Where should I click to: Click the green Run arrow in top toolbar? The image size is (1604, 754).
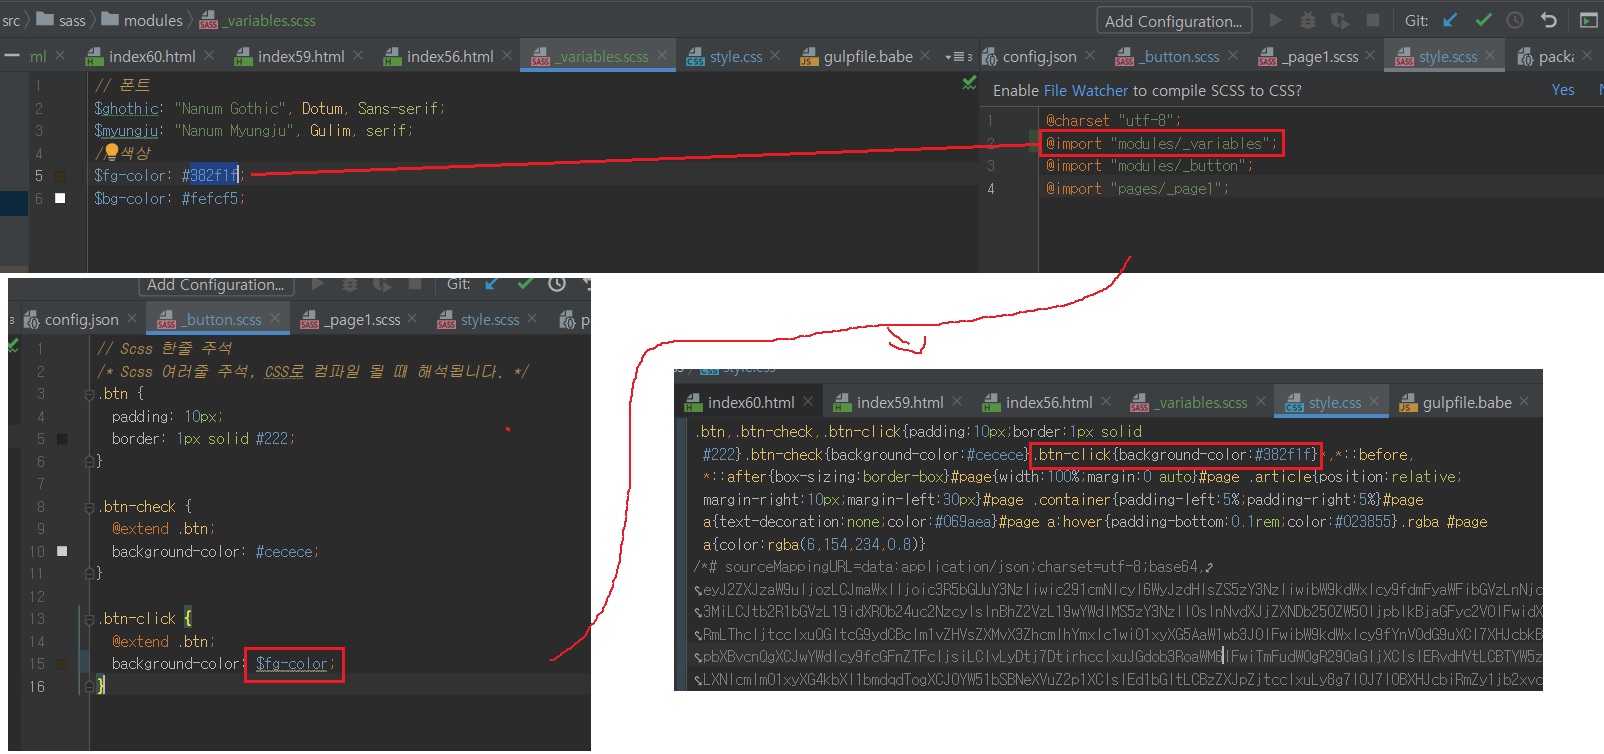(1275, 20)
